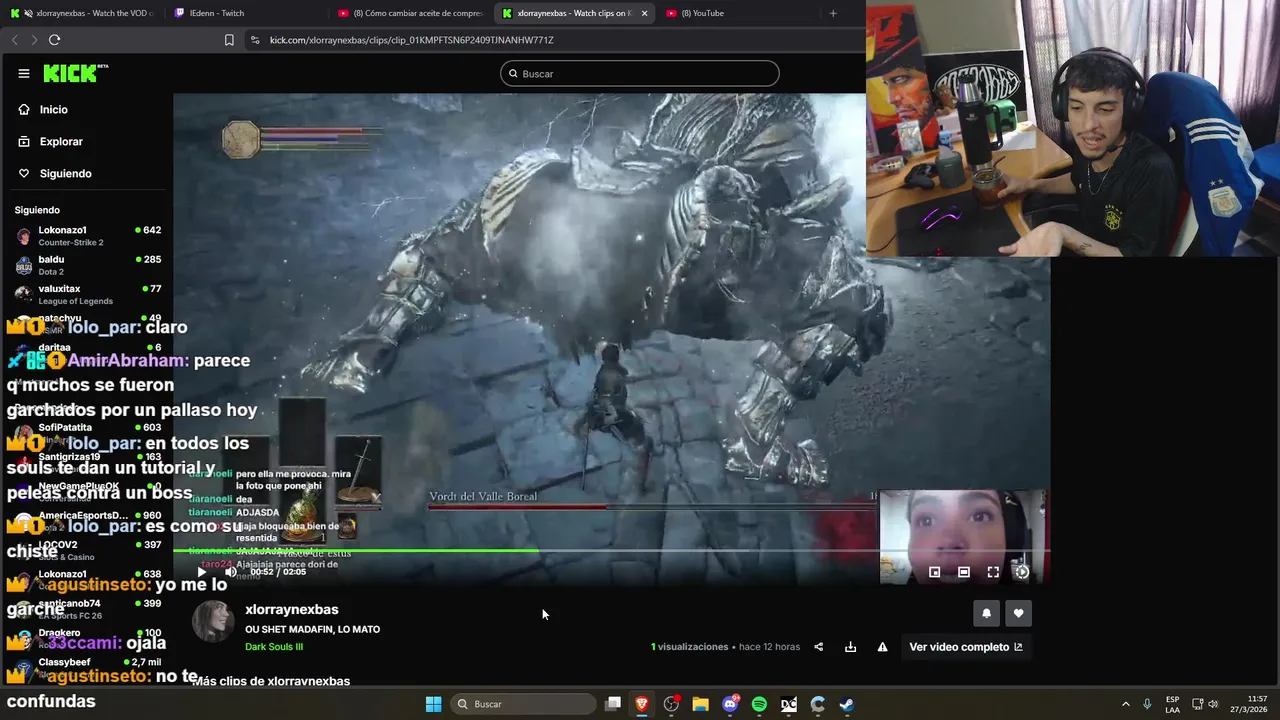
Task: Click the Windows taskbar search box
Action: (522, 704)
